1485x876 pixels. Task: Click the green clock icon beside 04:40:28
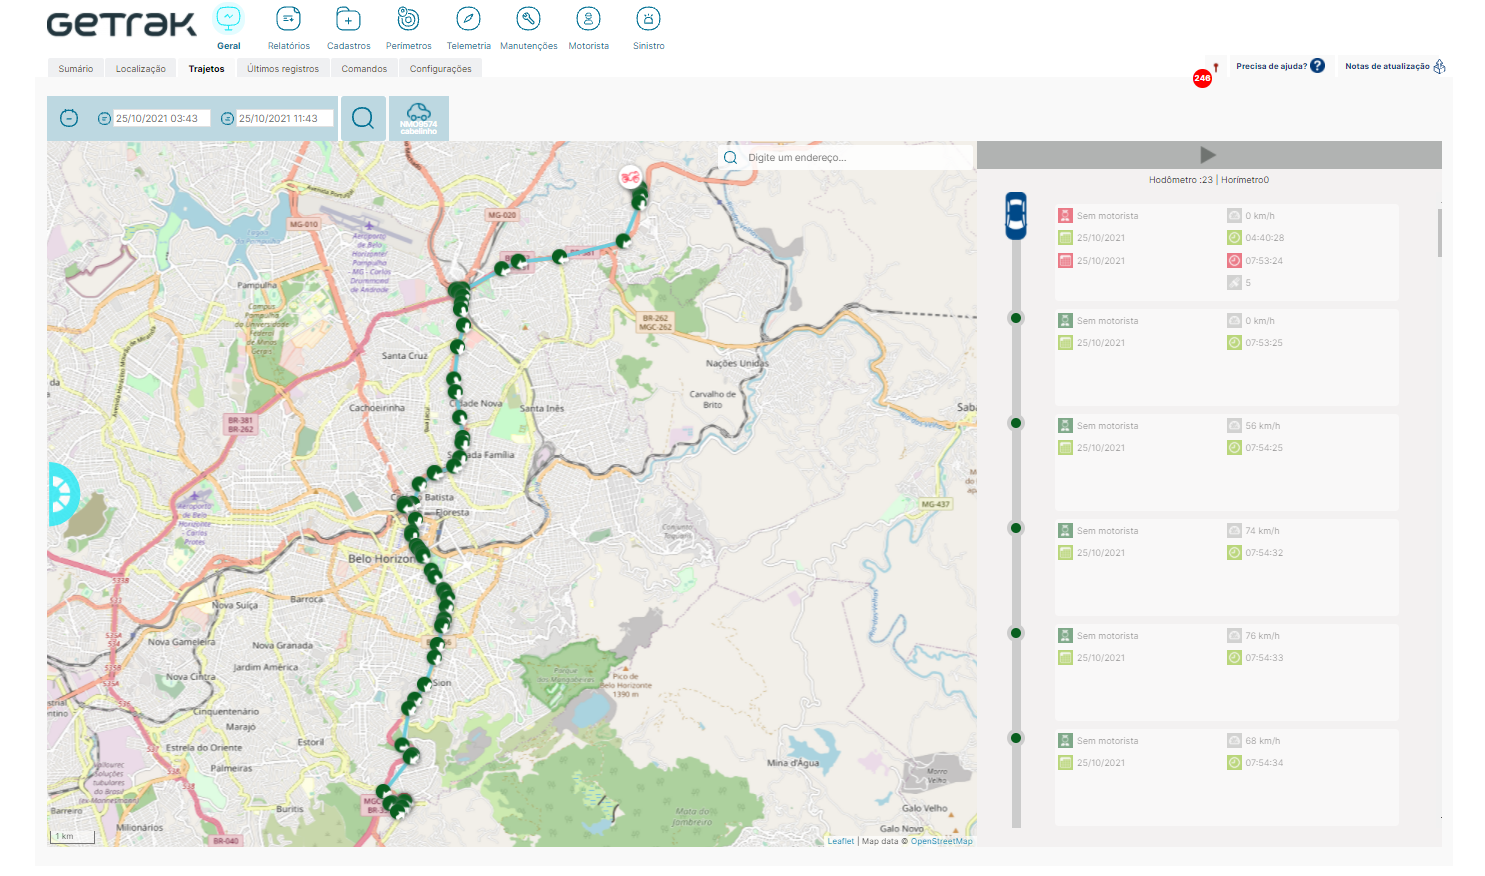pyautogui.click(x=1234, y=238)
